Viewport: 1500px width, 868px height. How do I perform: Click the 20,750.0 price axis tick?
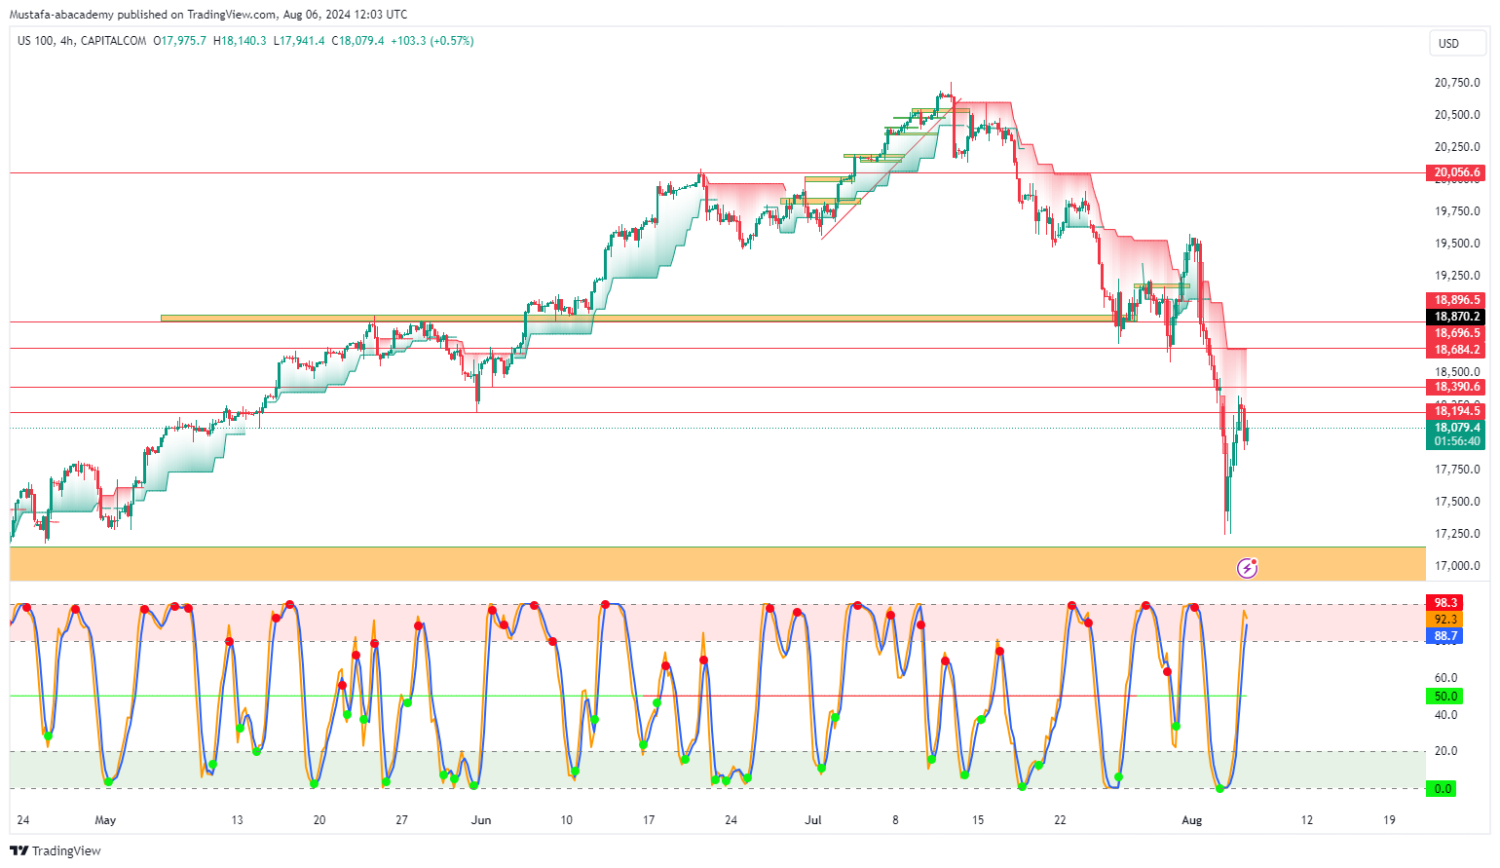(x=1457, y=83)
